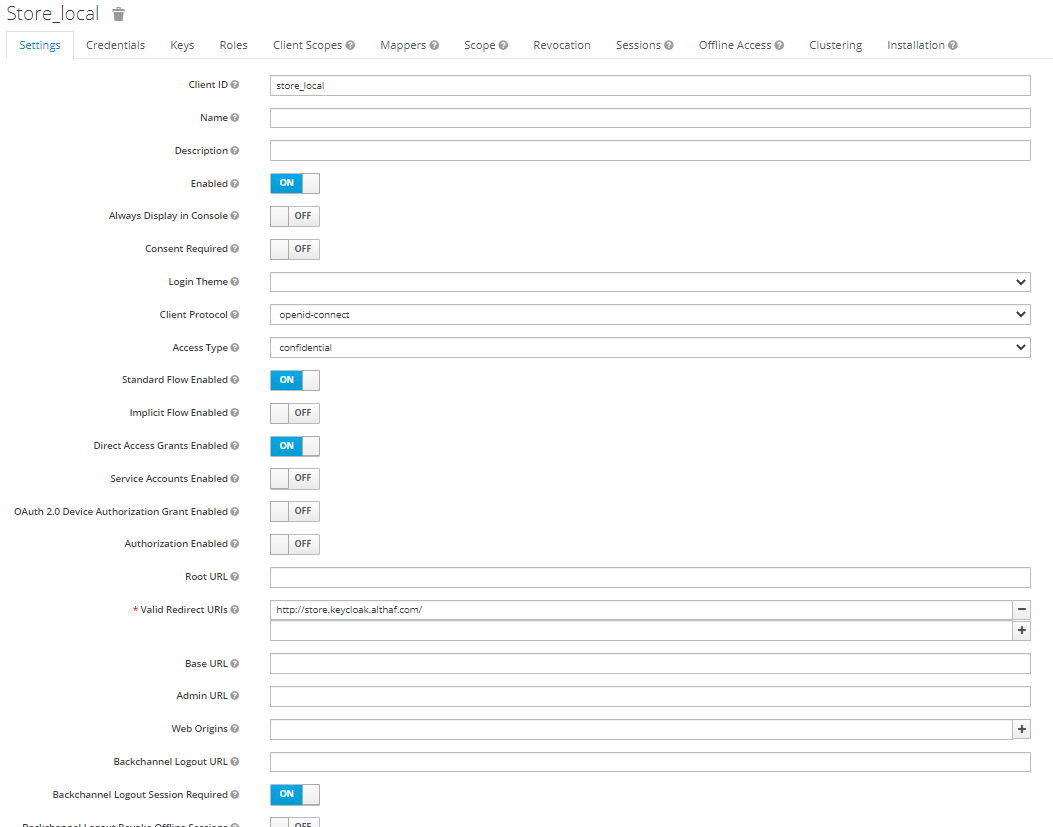
Task: Open the help tooltip for Service Accounts Enabled
Action: click(x=234, y=478)
